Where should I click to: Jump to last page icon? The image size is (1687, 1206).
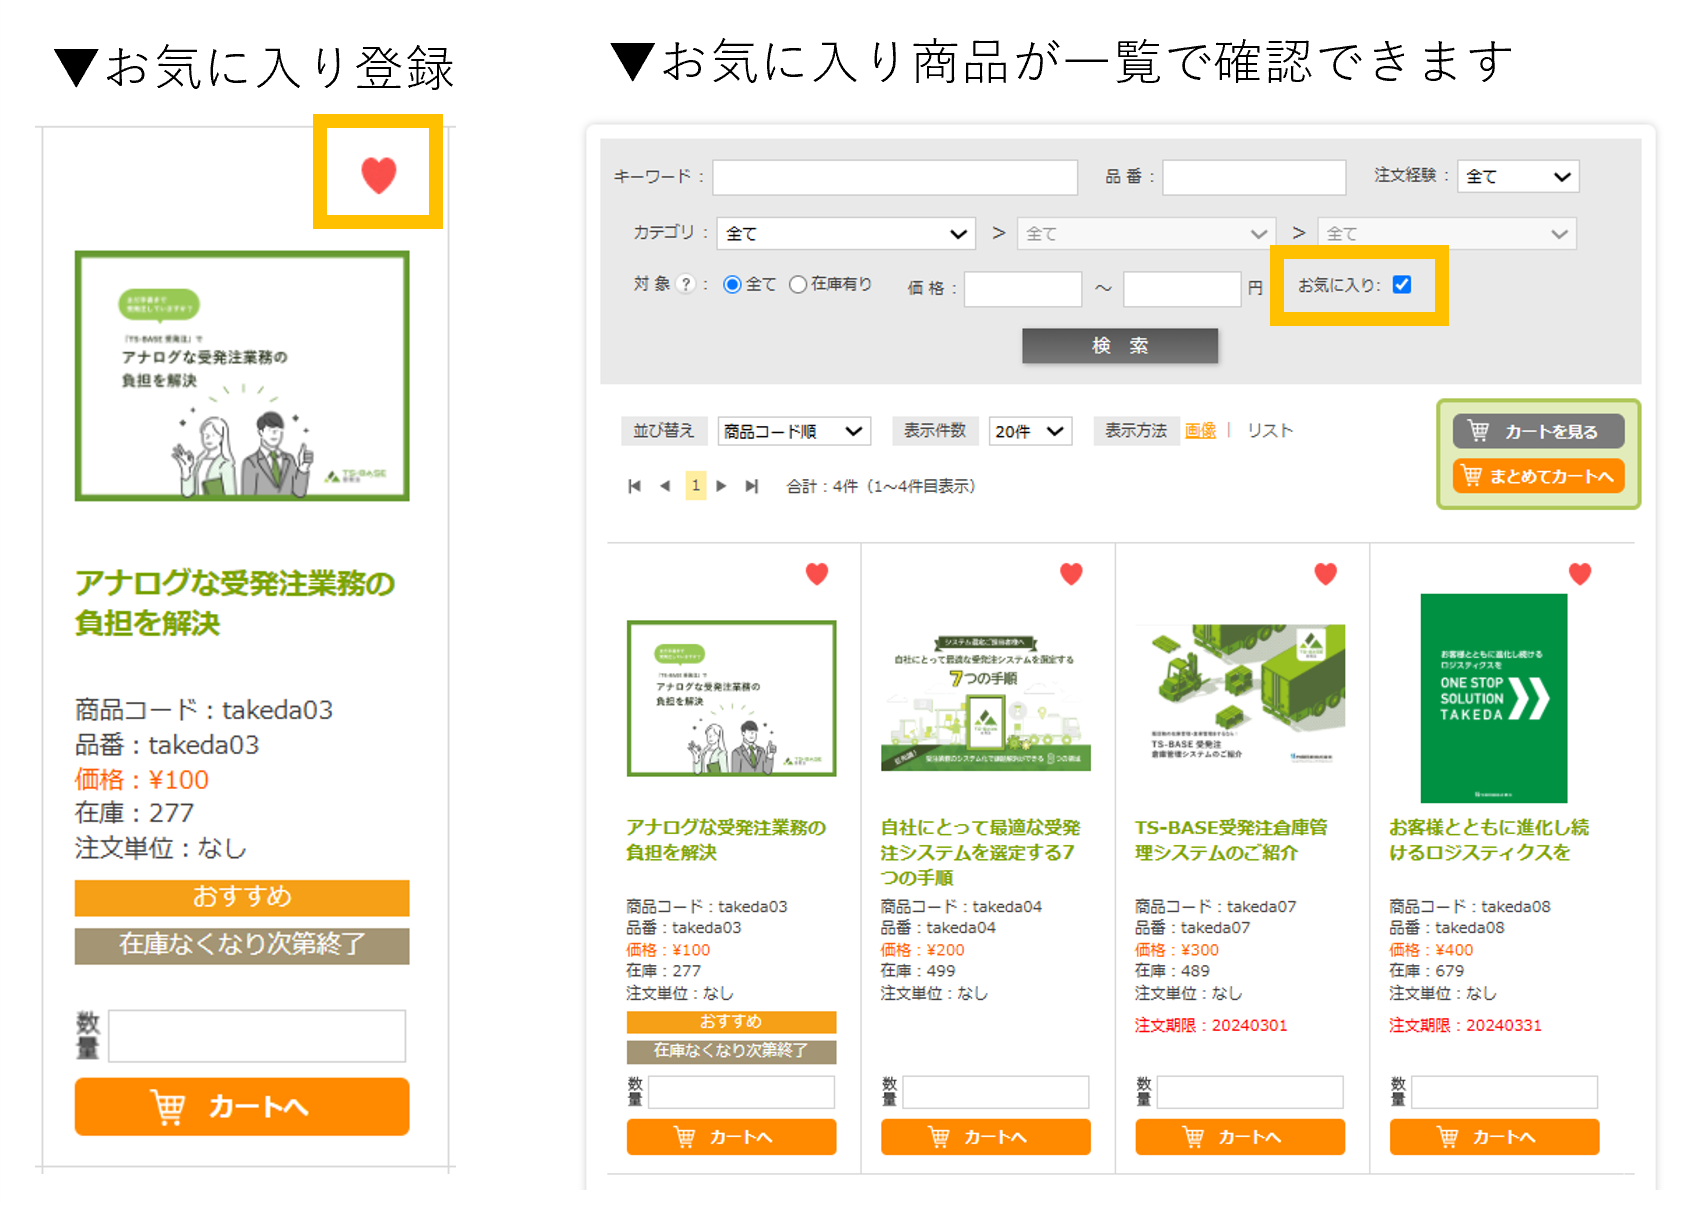tap(752, 486)
